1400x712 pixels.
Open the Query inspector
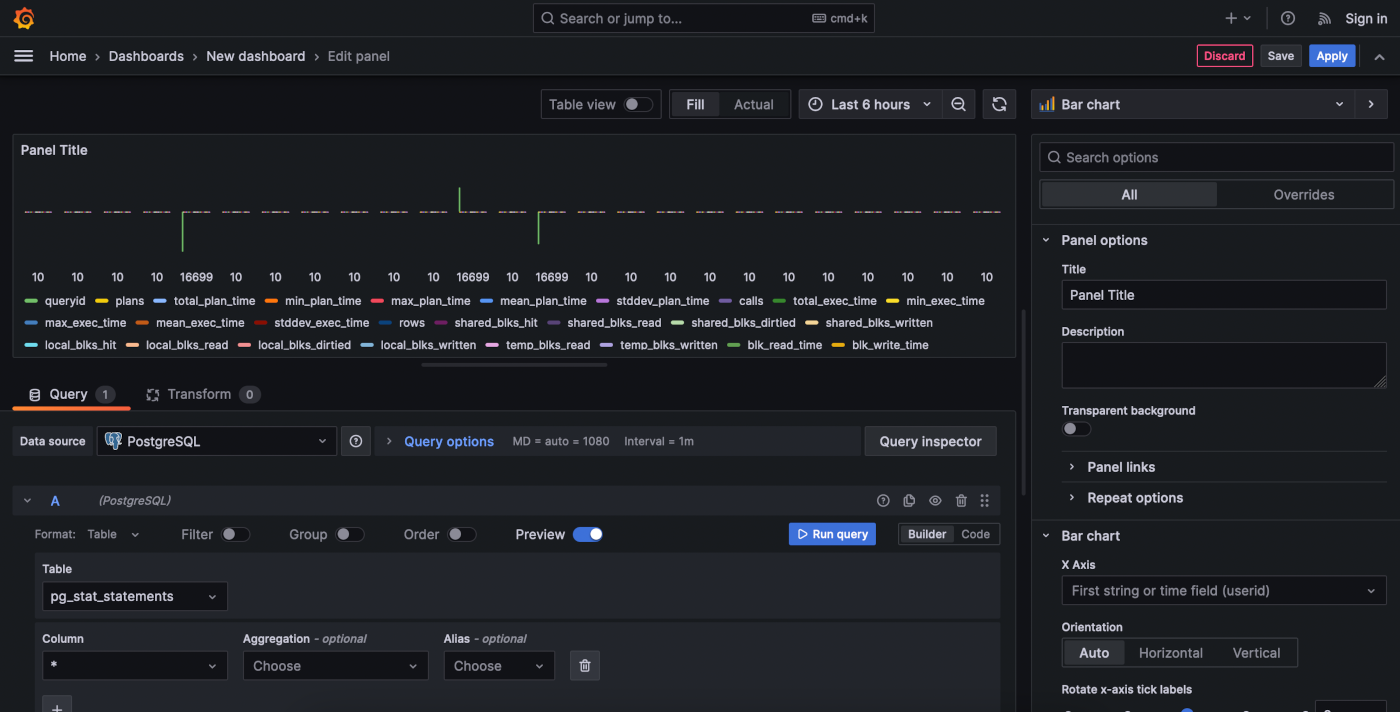(930, 440)
